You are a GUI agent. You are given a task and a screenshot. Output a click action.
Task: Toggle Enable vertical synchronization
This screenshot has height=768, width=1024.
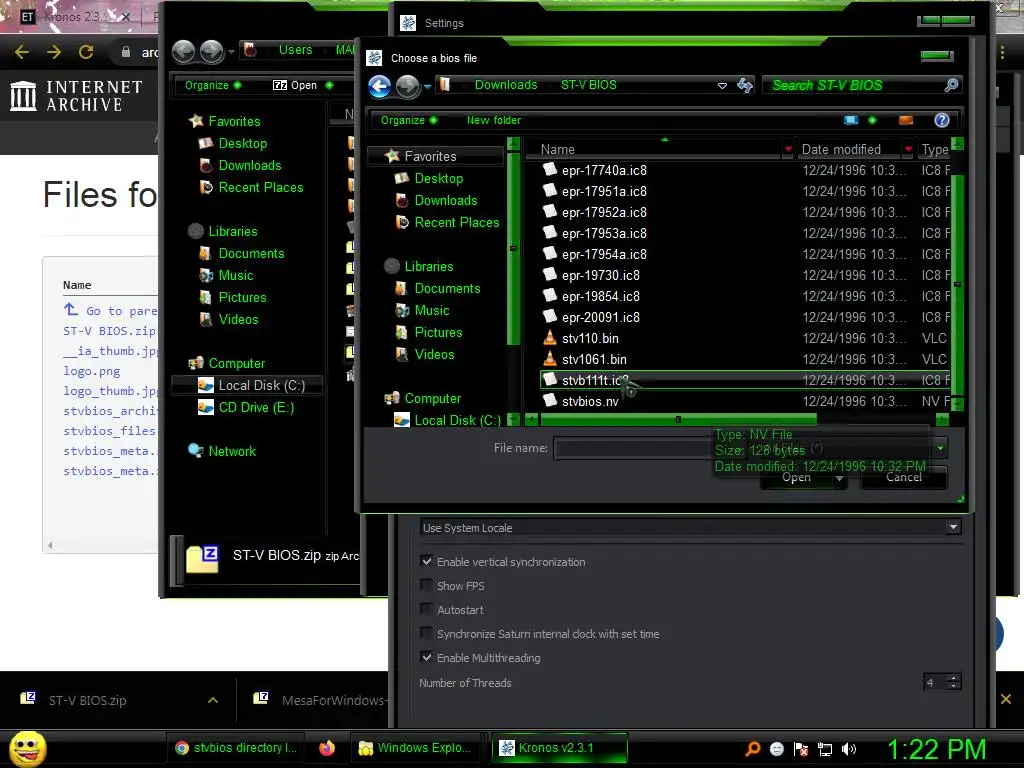[426, 561]
